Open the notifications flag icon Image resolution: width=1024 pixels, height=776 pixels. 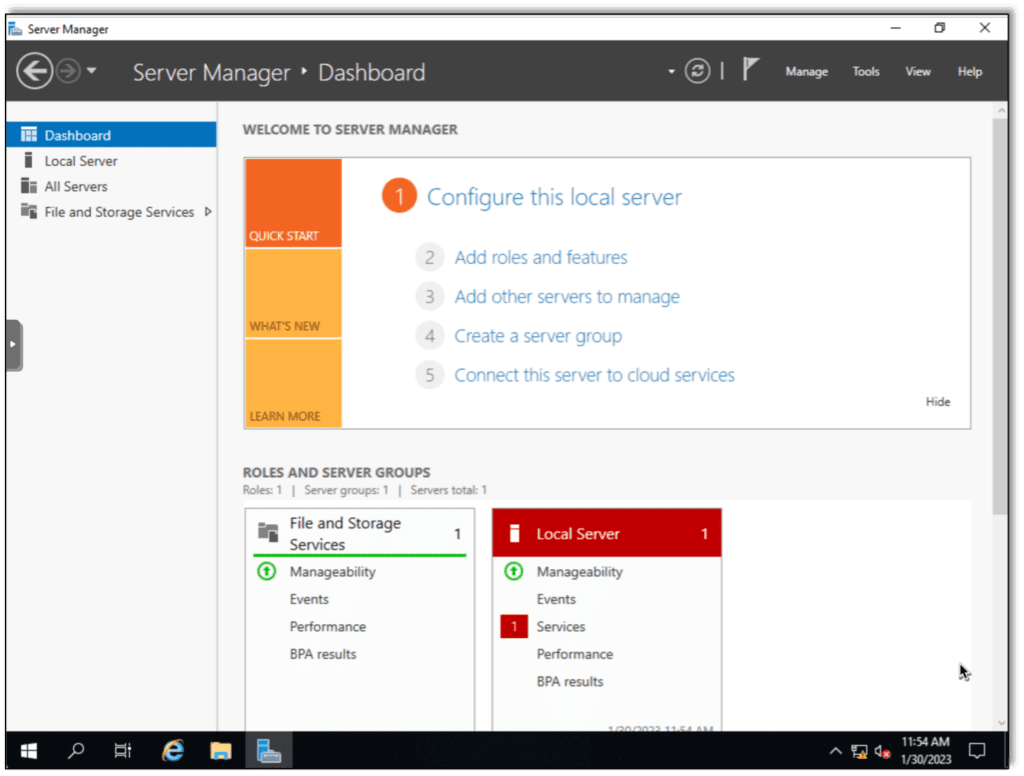point(750,71)
